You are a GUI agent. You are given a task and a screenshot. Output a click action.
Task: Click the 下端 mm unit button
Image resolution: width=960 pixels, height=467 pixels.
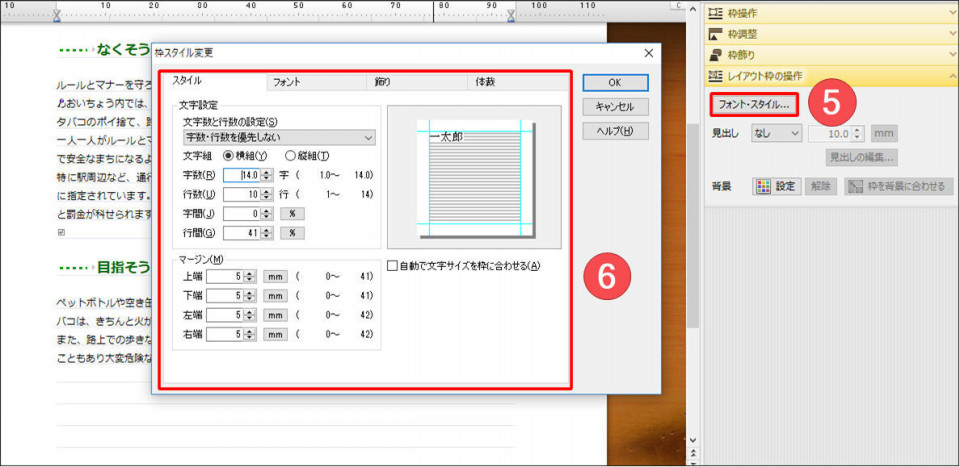click(x=276, y=296)
